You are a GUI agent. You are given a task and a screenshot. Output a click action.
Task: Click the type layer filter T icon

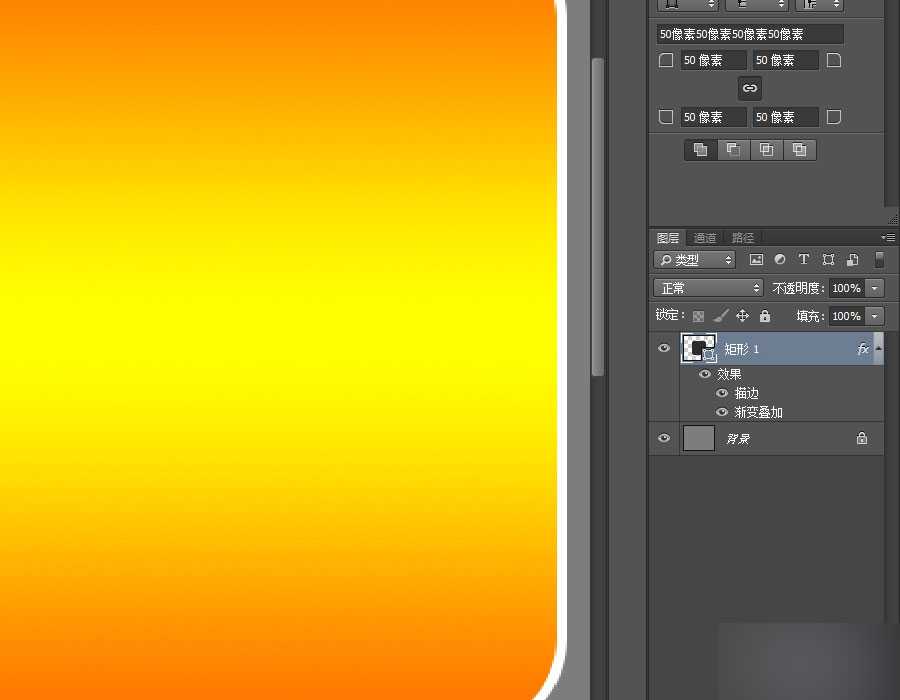[804, 260]
